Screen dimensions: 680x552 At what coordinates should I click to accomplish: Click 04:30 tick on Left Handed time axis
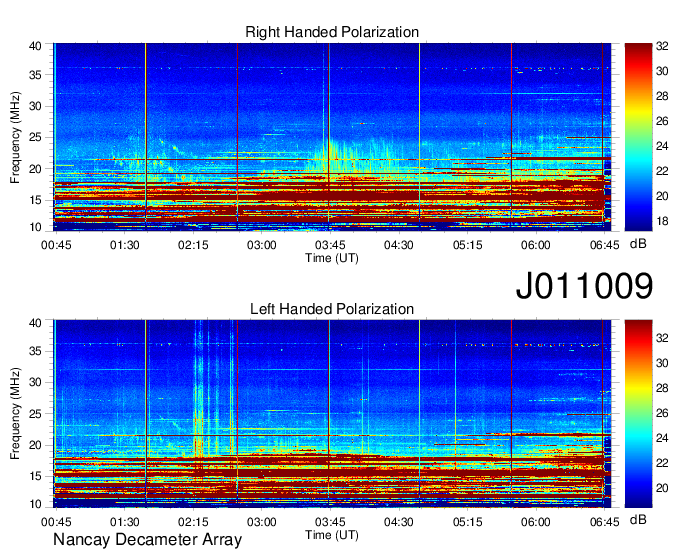click(x=399, y=522)
